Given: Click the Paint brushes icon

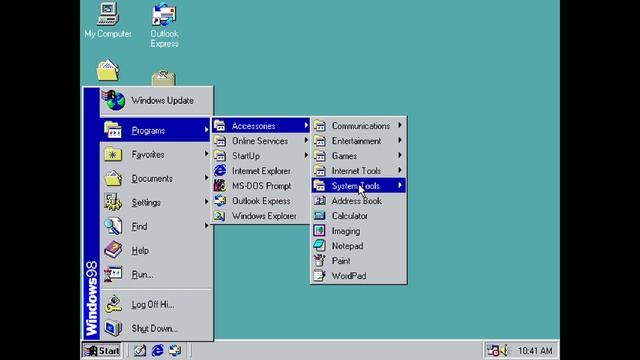Looking at the screenshot, I should click(320, 260).
